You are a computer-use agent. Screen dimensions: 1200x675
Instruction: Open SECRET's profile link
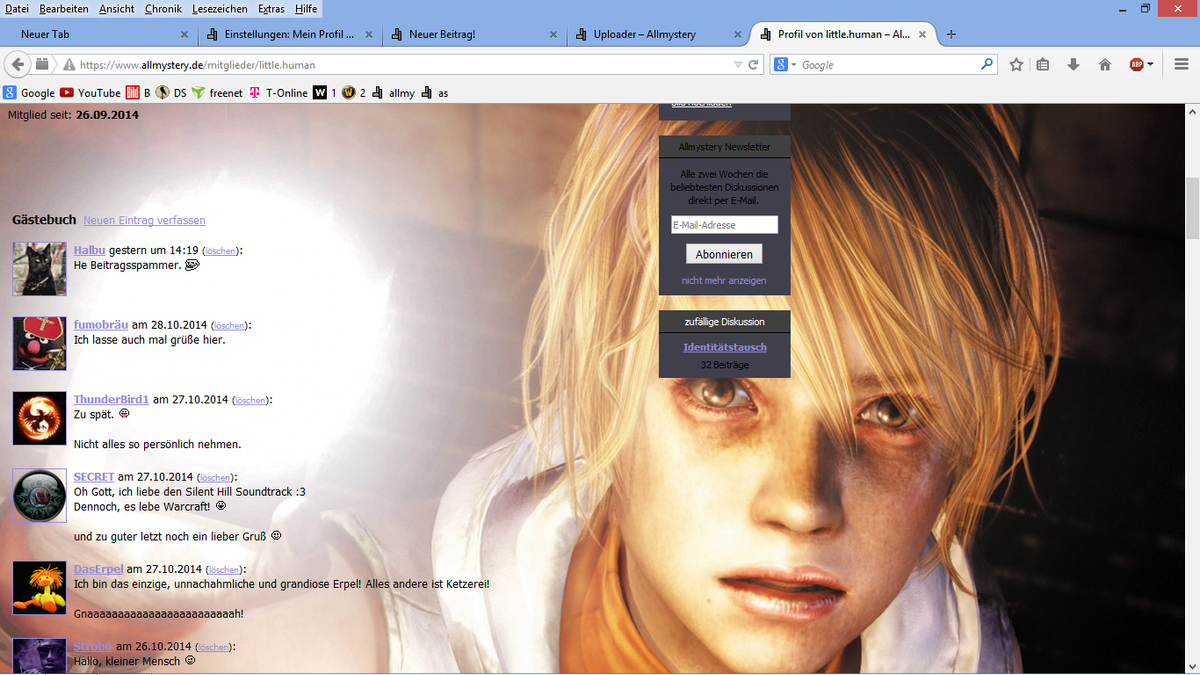click(x=94, y=477)
